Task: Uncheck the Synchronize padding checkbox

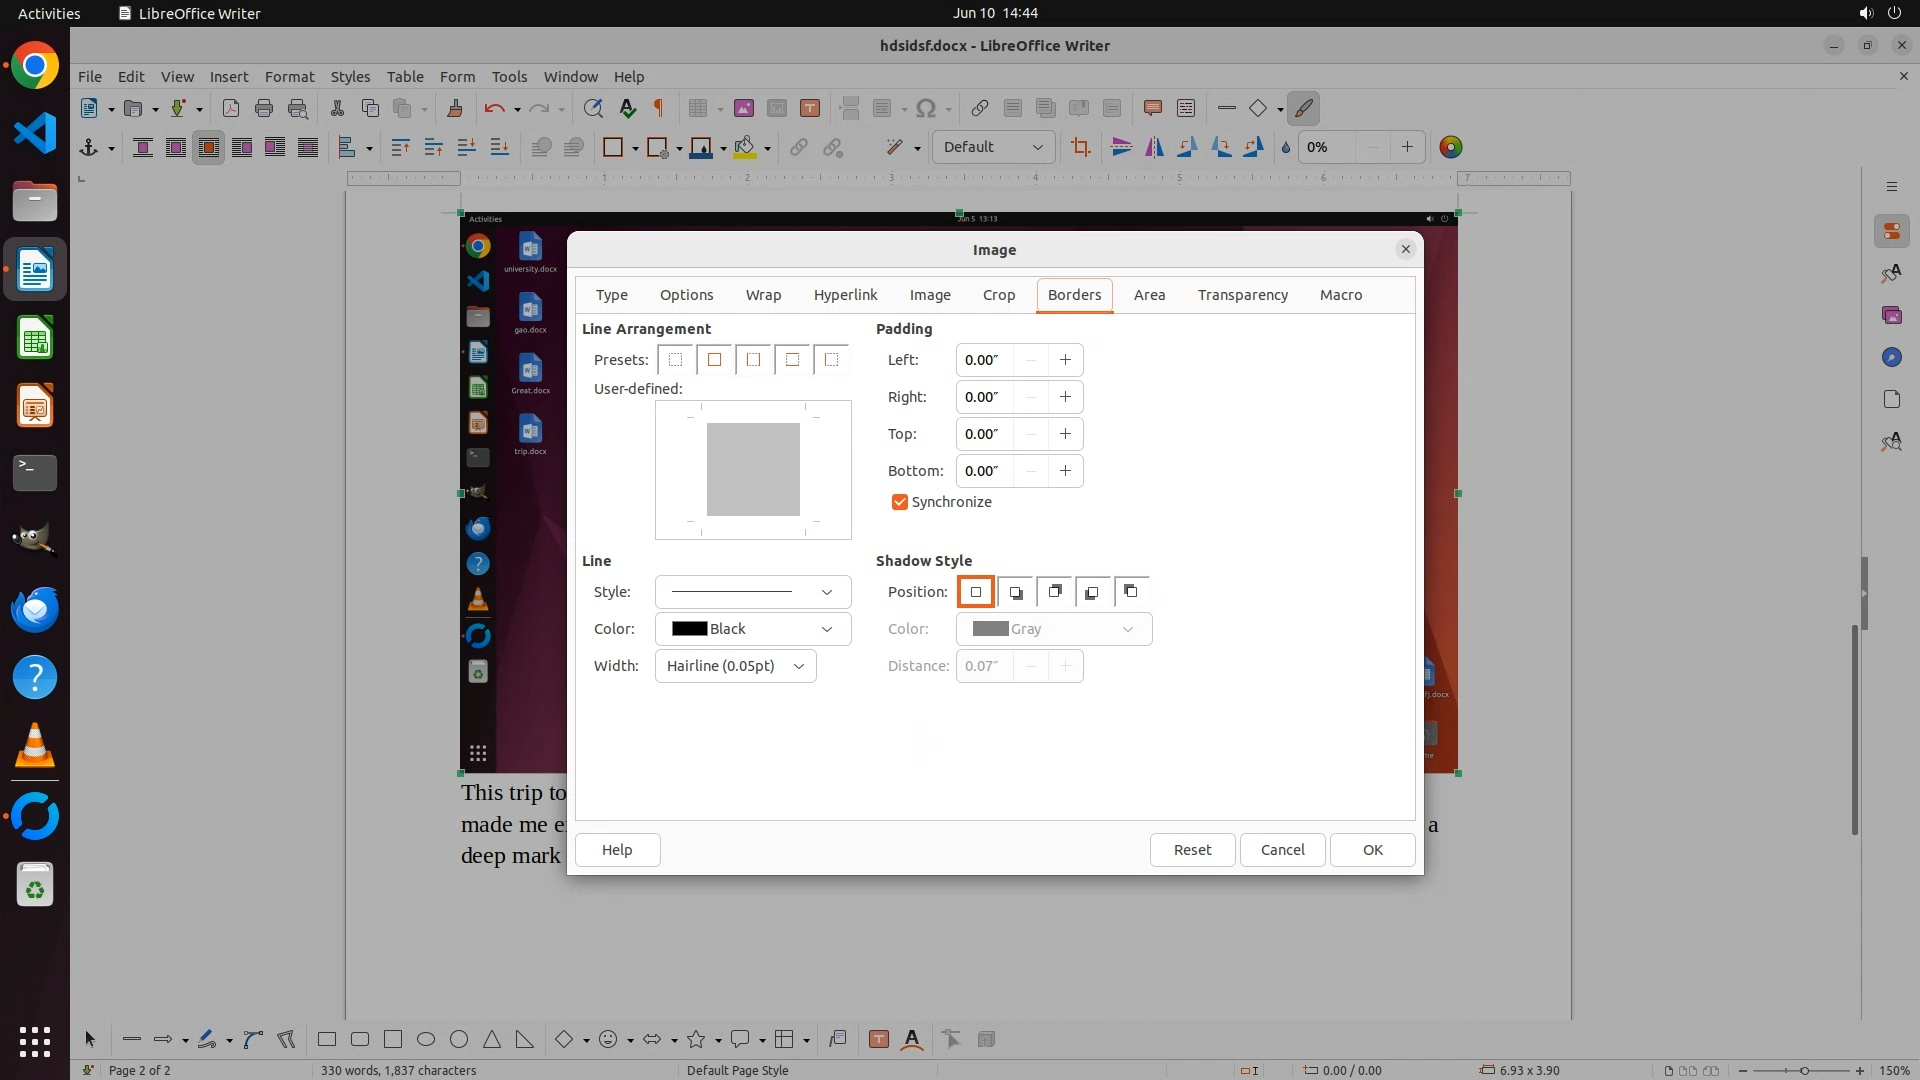Action: 899,502
